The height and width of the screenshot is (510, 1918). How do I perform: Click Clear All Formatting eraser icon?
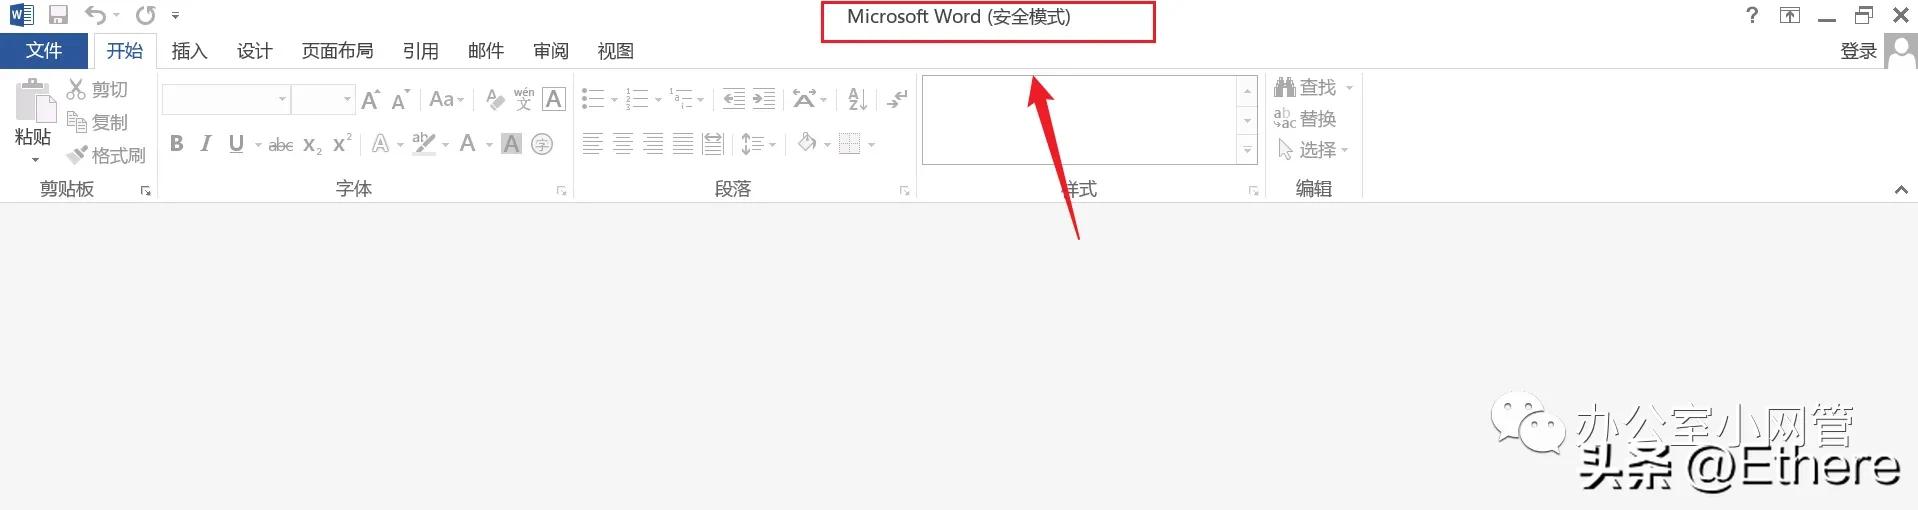point(494,99)
